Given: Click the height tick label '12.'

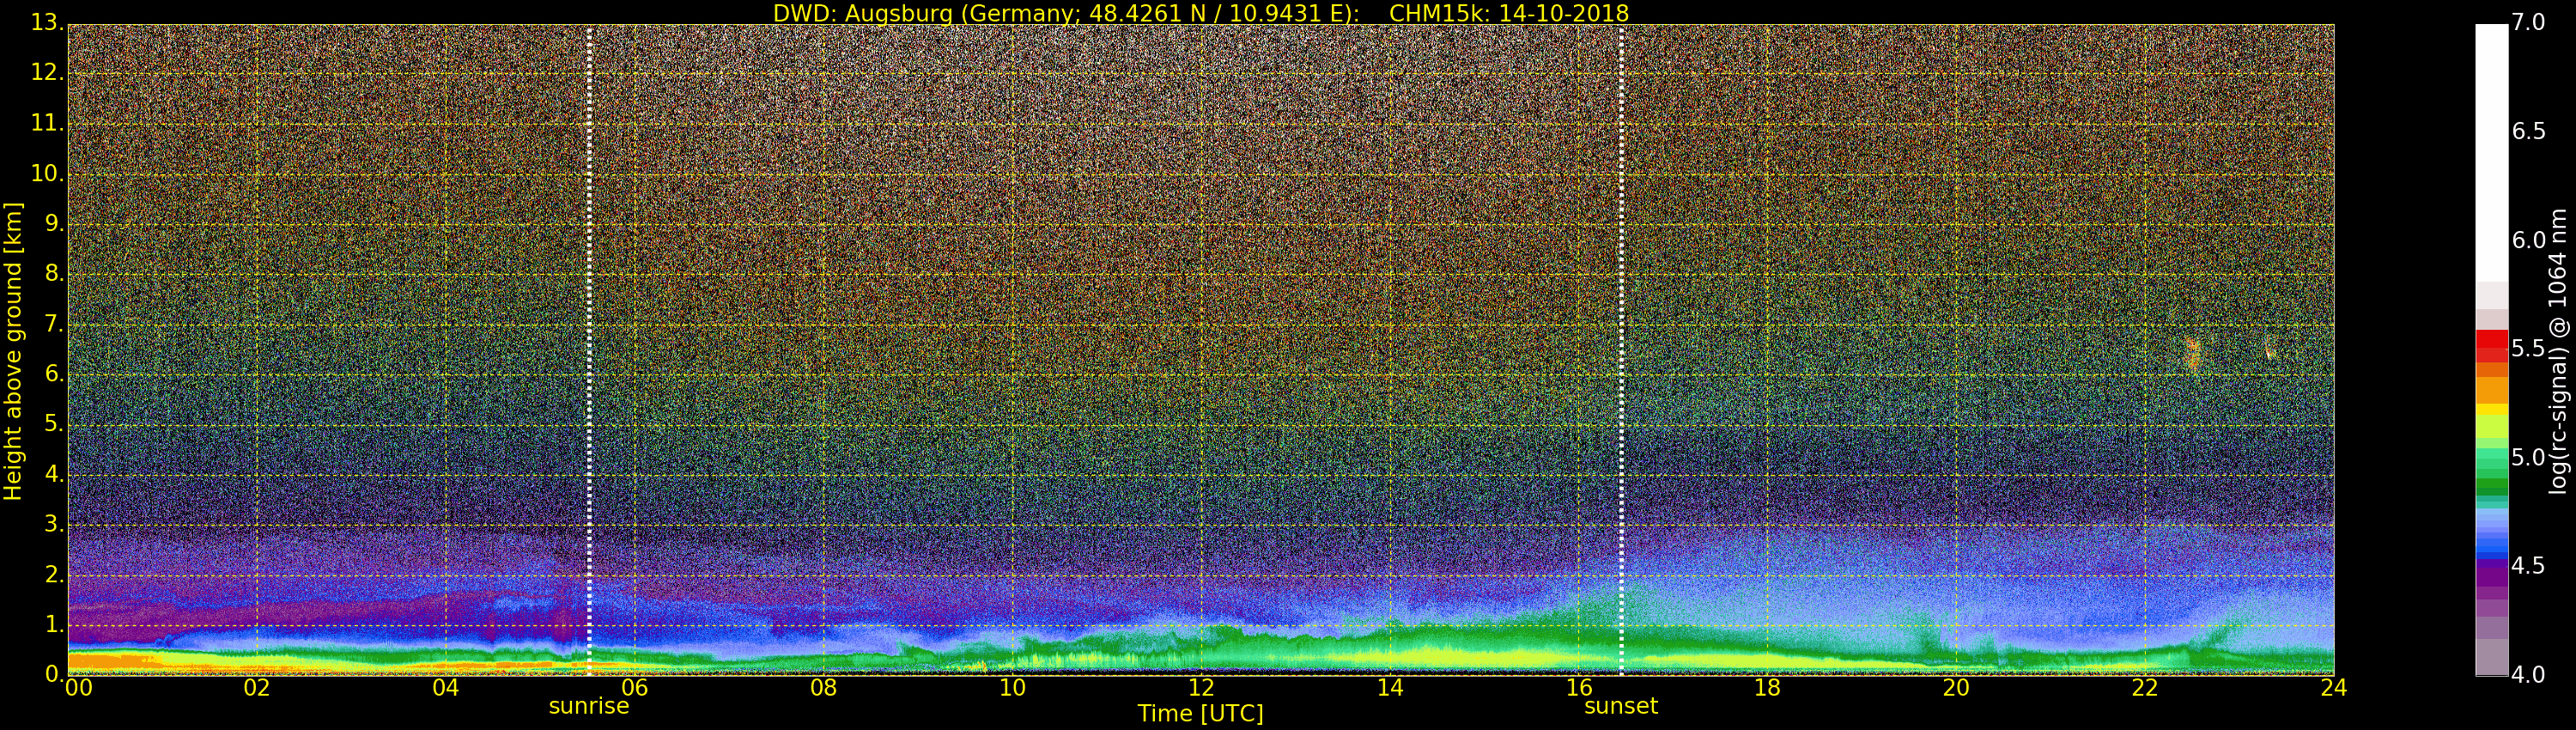Looking at the screenshot, I should (47, 73).
